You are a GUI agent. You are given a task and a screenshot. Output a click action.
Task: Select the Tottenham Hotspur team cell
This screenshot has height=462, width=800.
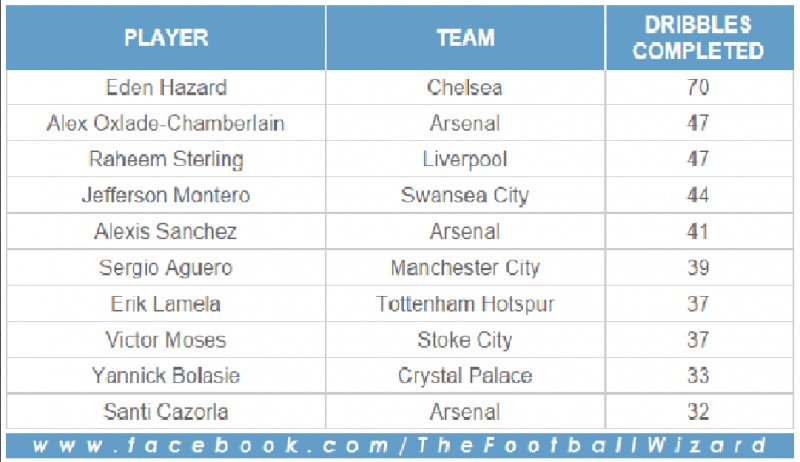point(465,304)
